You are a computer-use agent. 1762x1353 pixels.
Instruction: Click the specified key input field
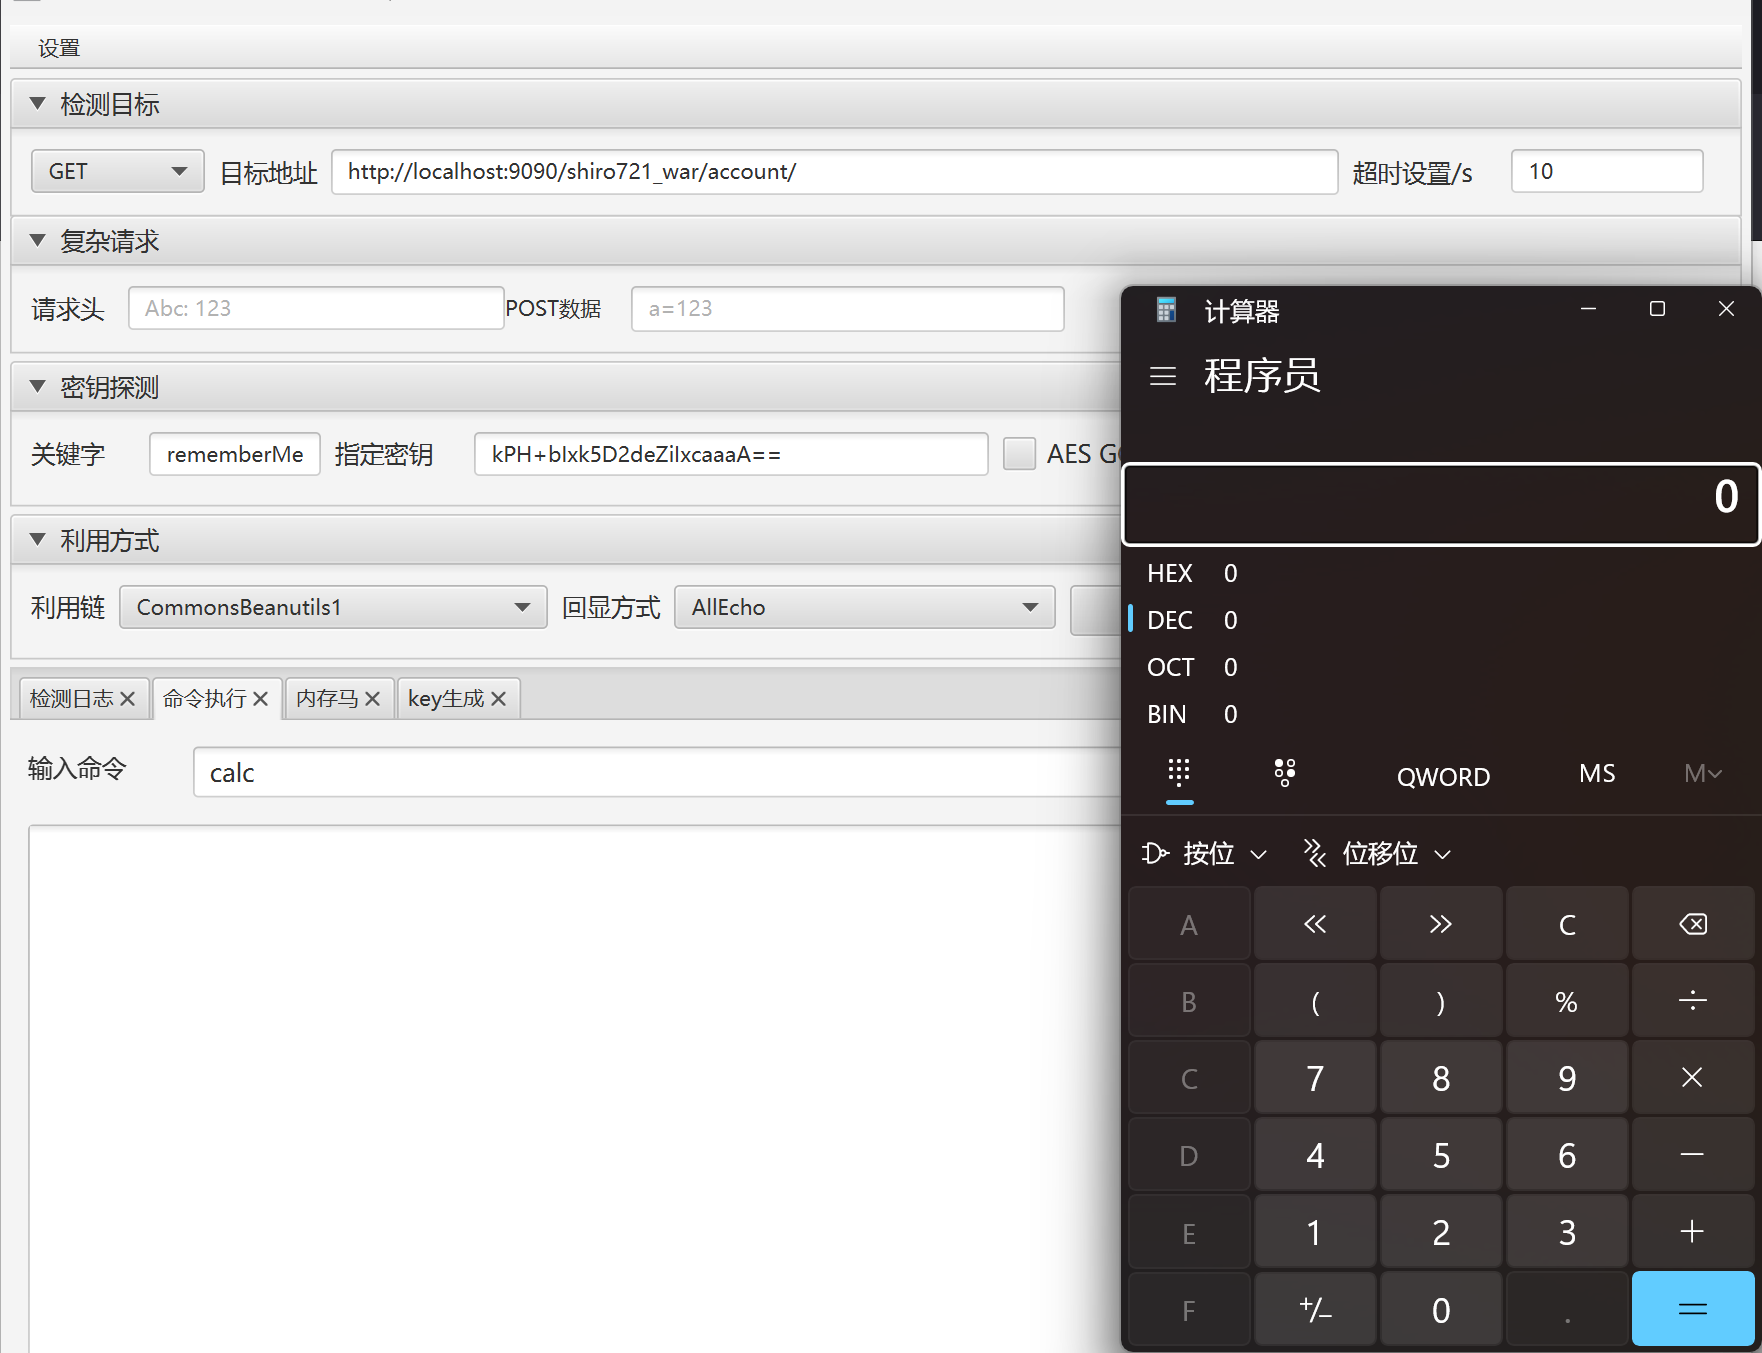731,454
